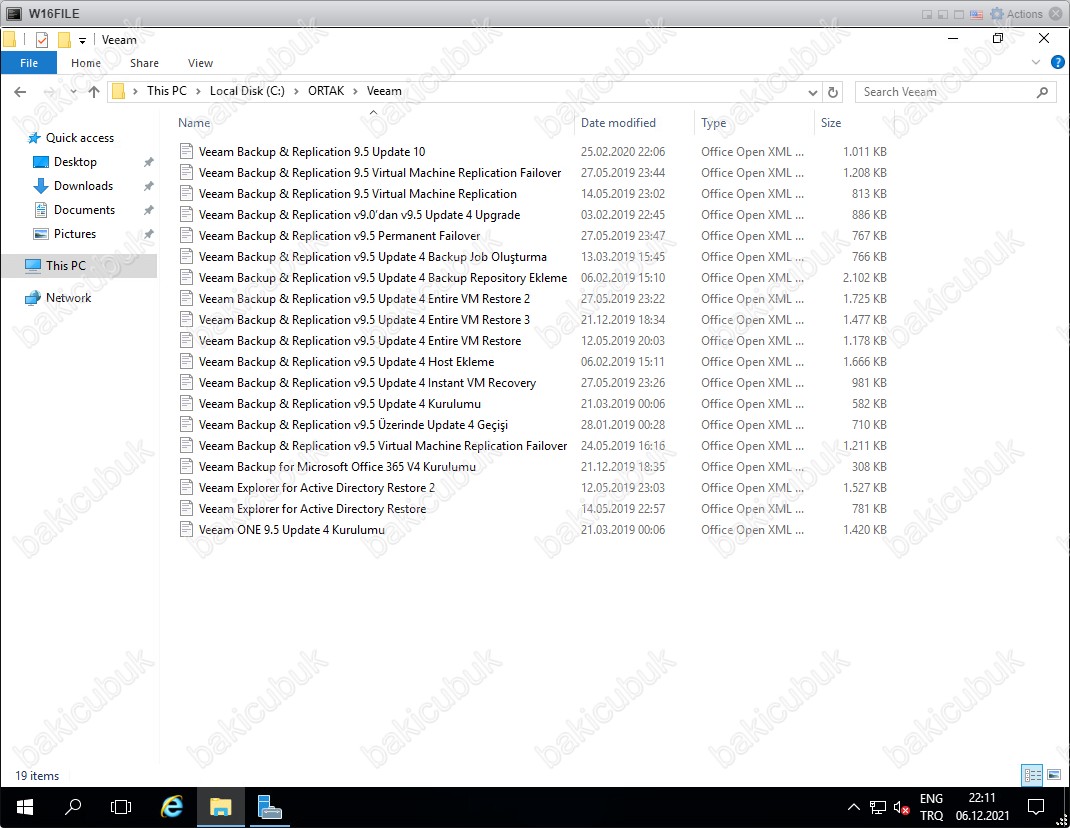Click the file icon of the Permanent Failover document
1070x828 pixels.
pyautogui.click(x=186, y=235)
